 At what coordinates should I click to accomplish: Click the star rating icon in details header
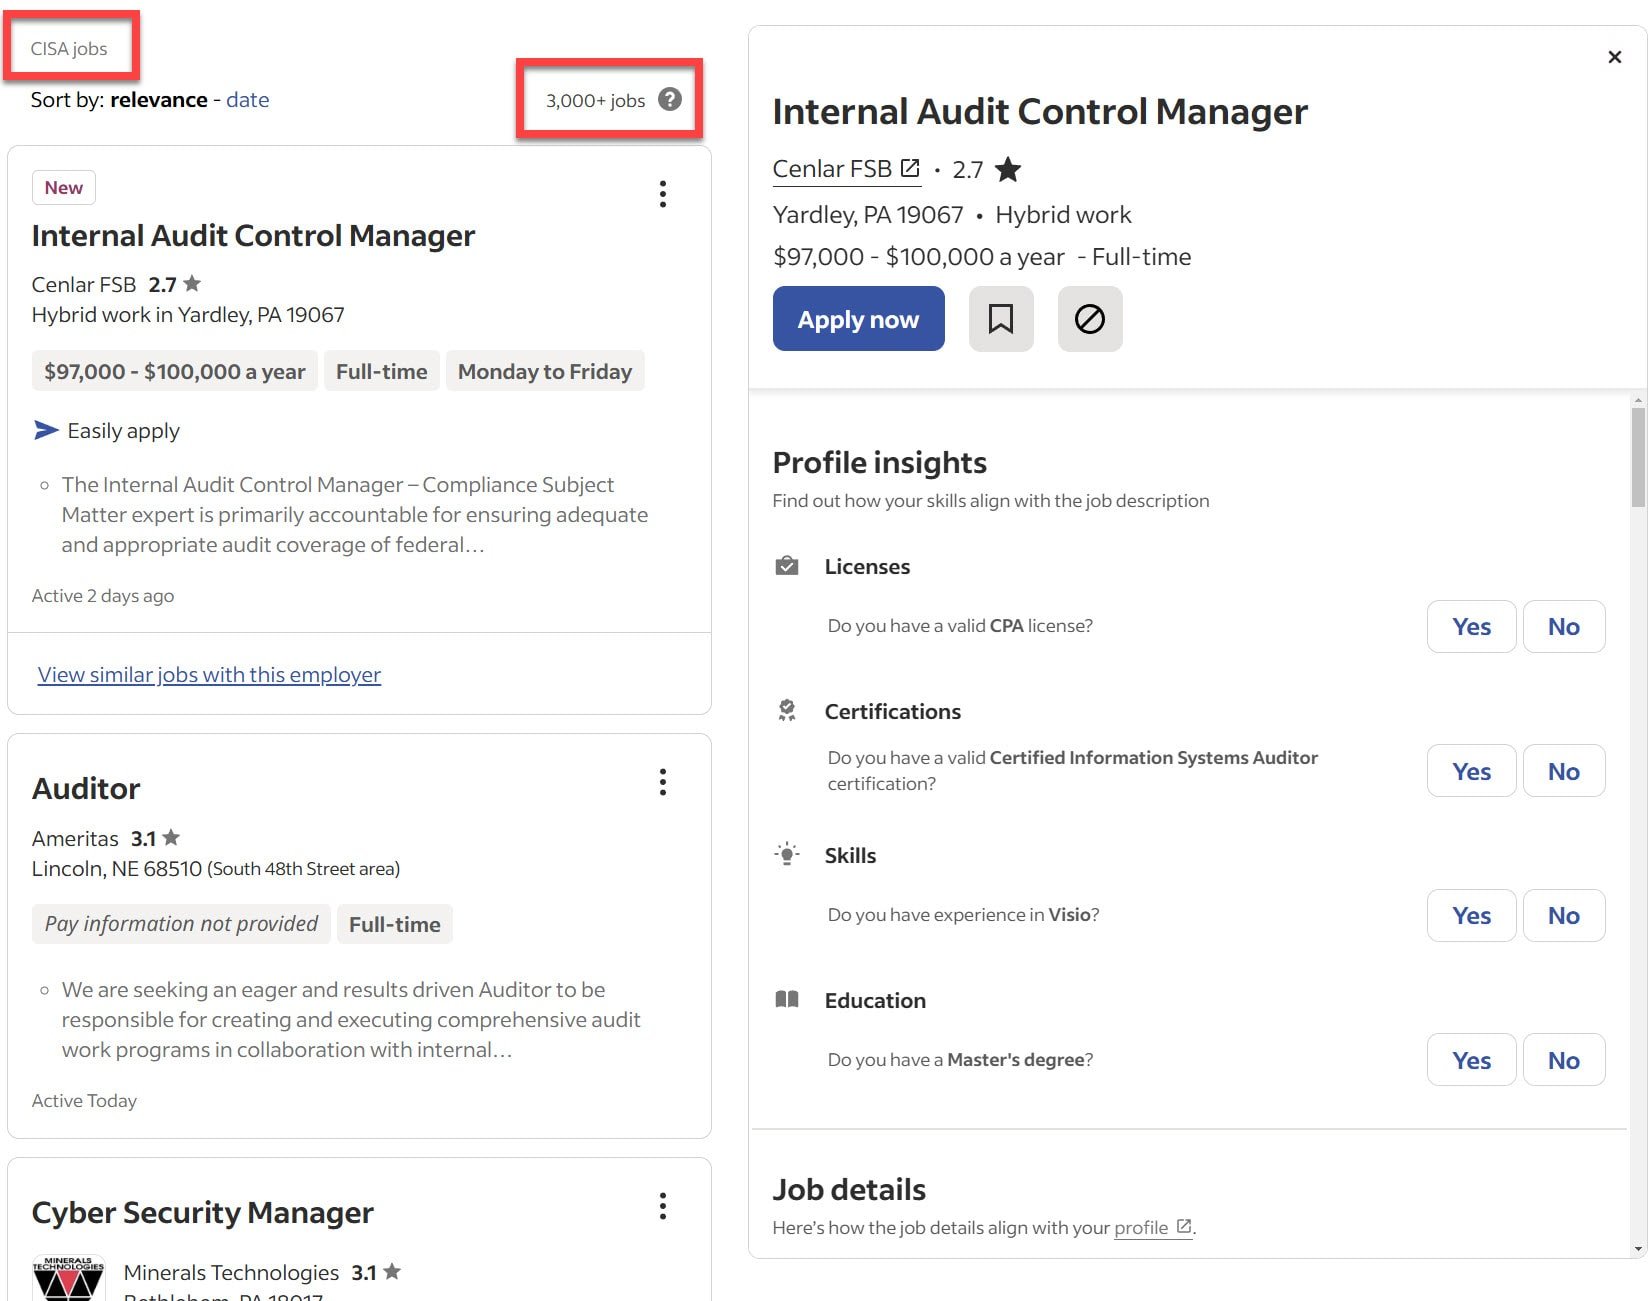(x=1008, y=169)
